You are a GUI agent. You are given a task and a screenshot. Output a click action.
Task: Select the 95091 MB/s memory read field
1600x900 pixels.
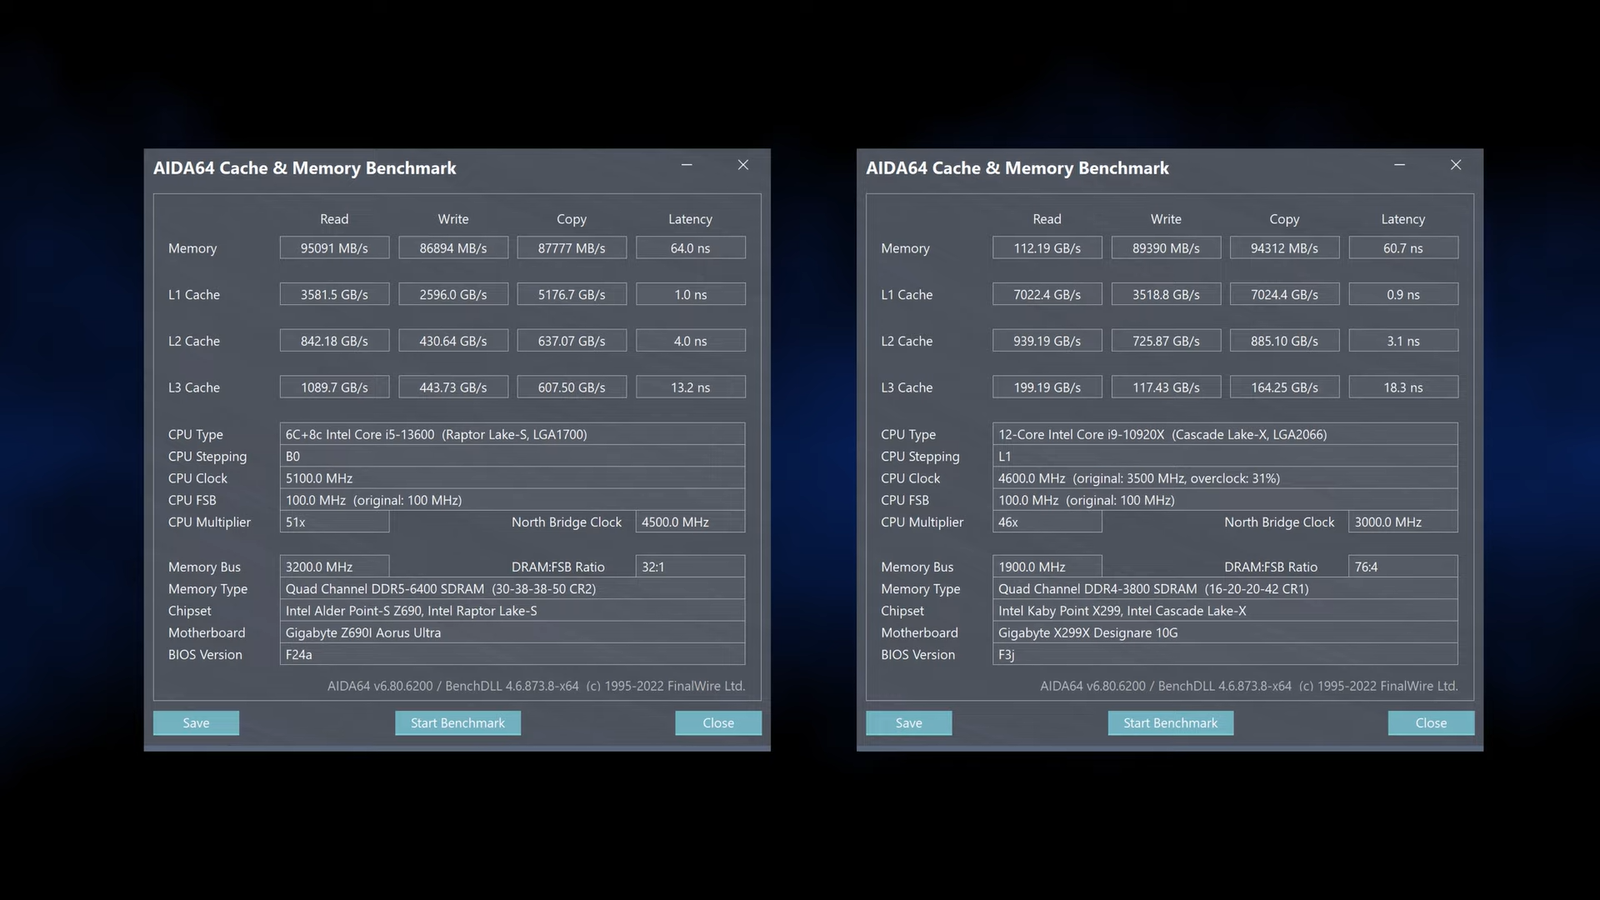[x=334, y=248]
